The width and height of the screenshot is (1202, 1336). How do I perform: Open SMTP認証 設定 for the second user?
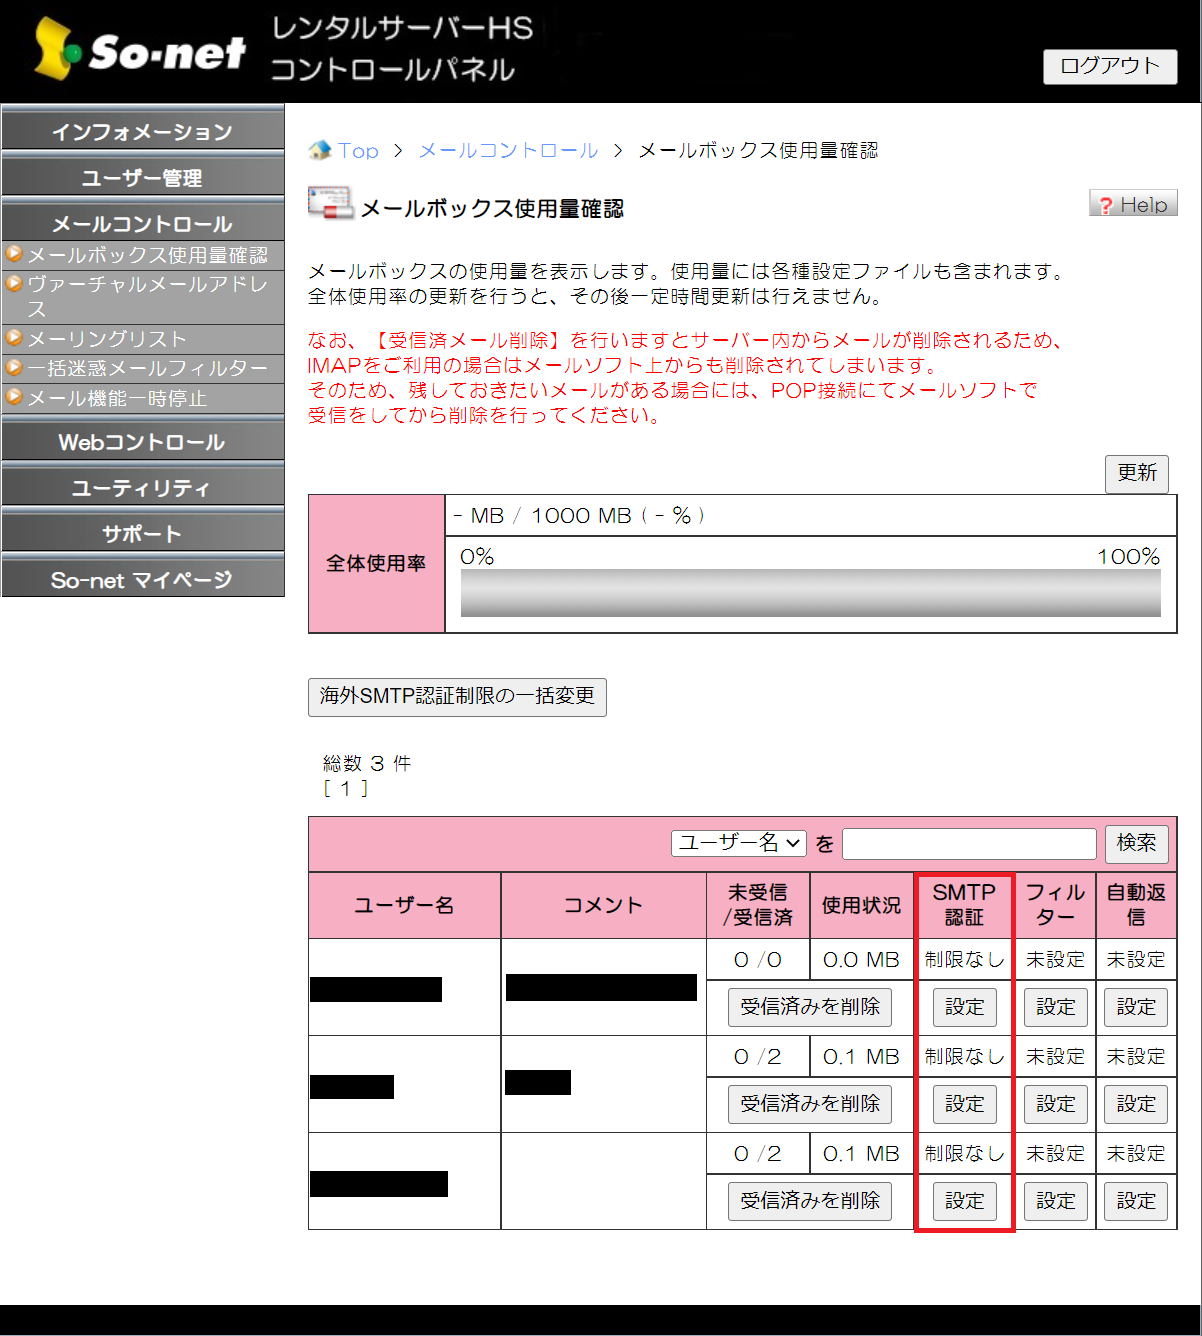[x=964, y=1103]
